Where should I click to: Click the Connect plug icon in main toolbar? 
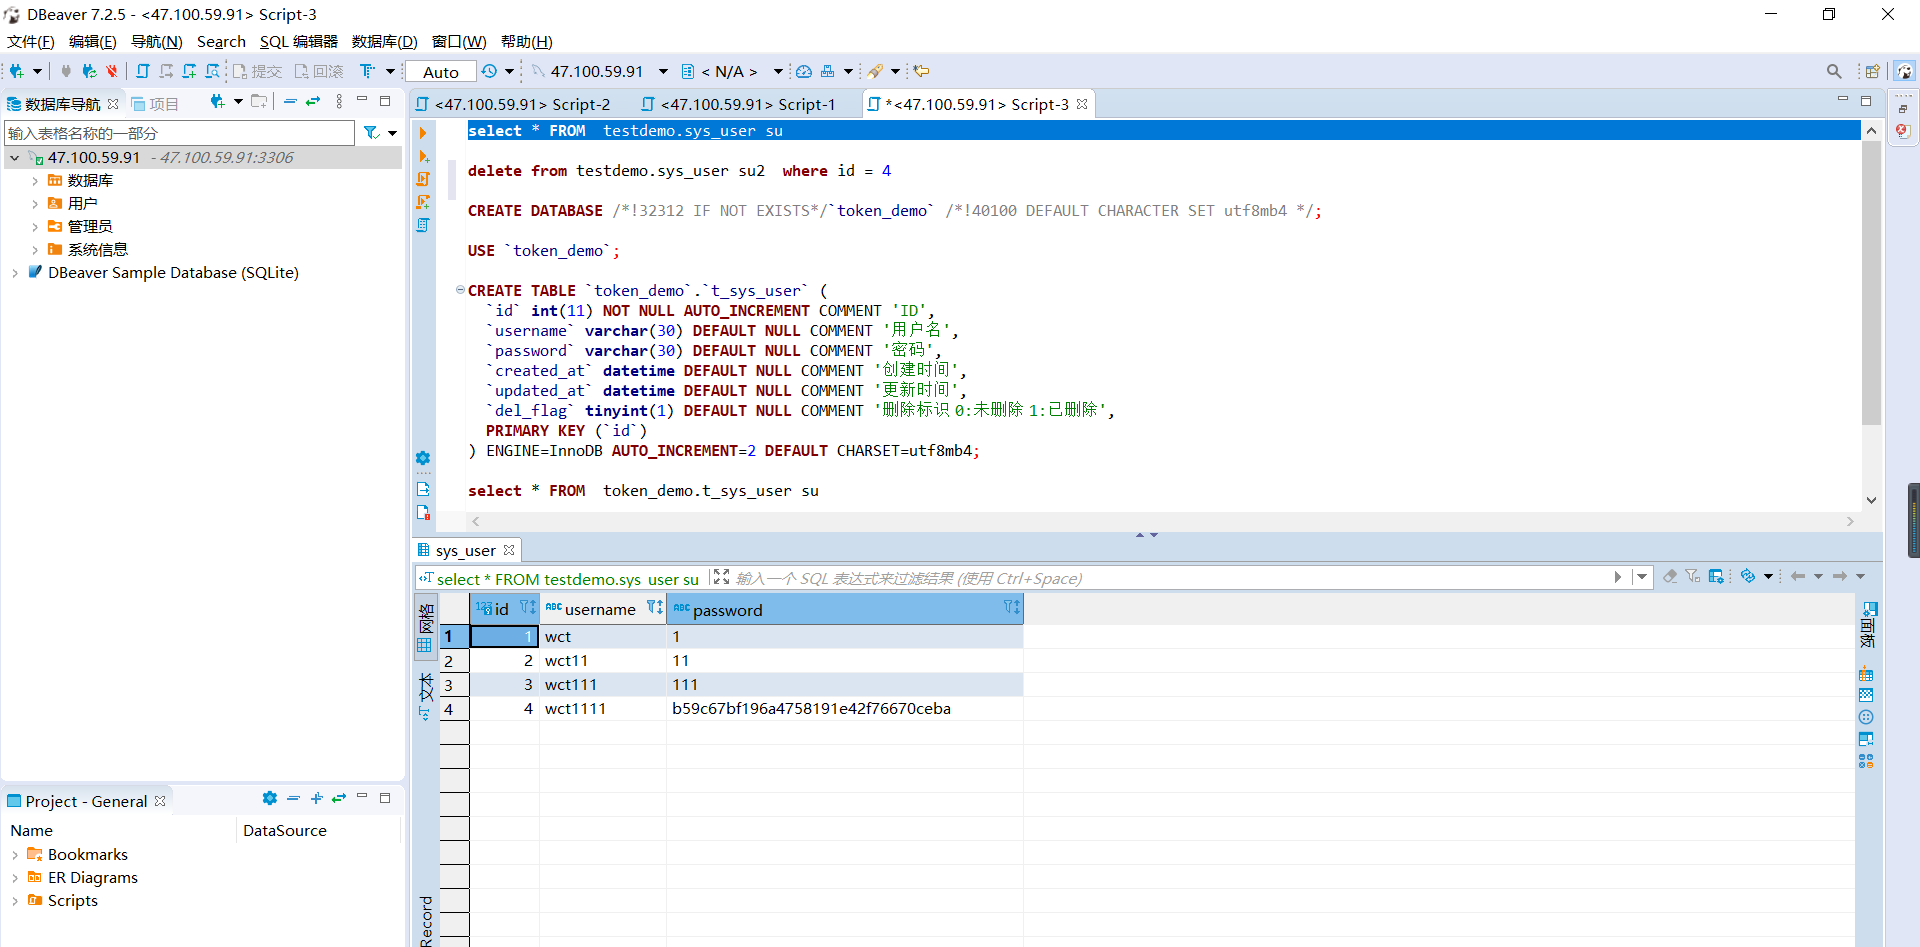[x=66, y=71]
